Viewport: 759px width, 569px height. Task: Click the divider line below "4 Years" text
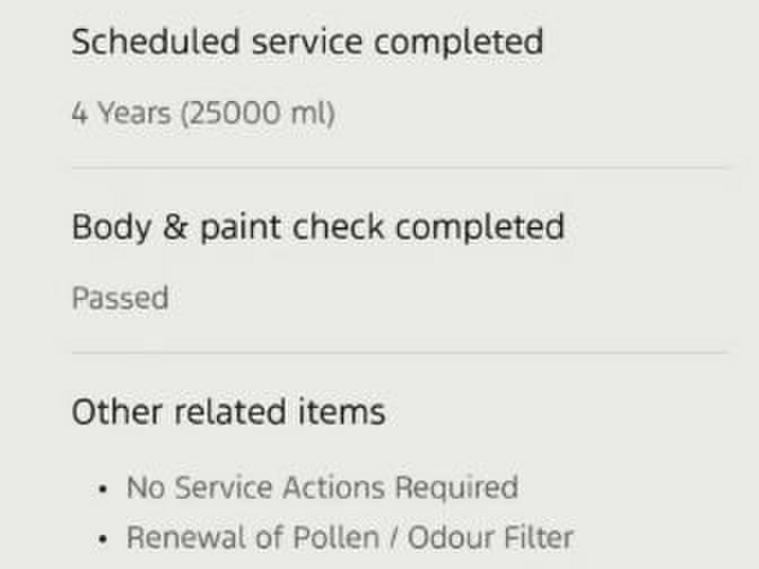400,167
